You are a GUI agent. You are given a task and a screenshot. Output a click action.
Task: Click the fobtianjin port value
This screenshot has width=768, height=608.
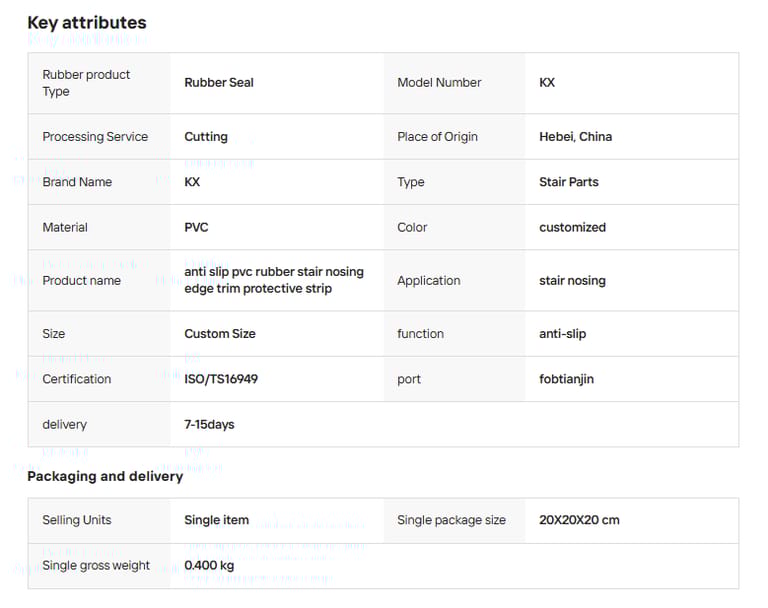point(566,379)
